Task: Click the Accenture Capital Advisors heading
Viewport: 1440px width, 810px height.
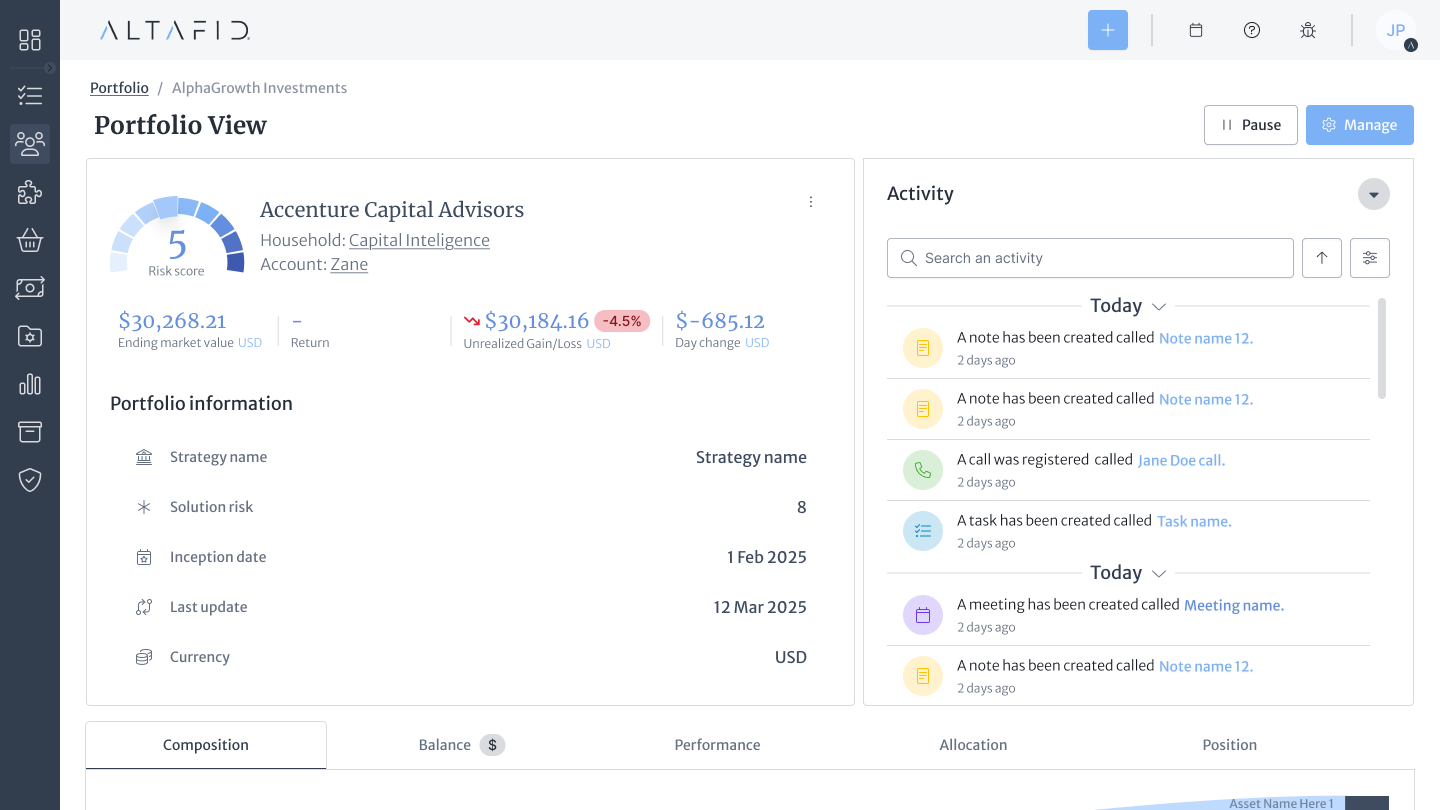Action: point(392,210)
